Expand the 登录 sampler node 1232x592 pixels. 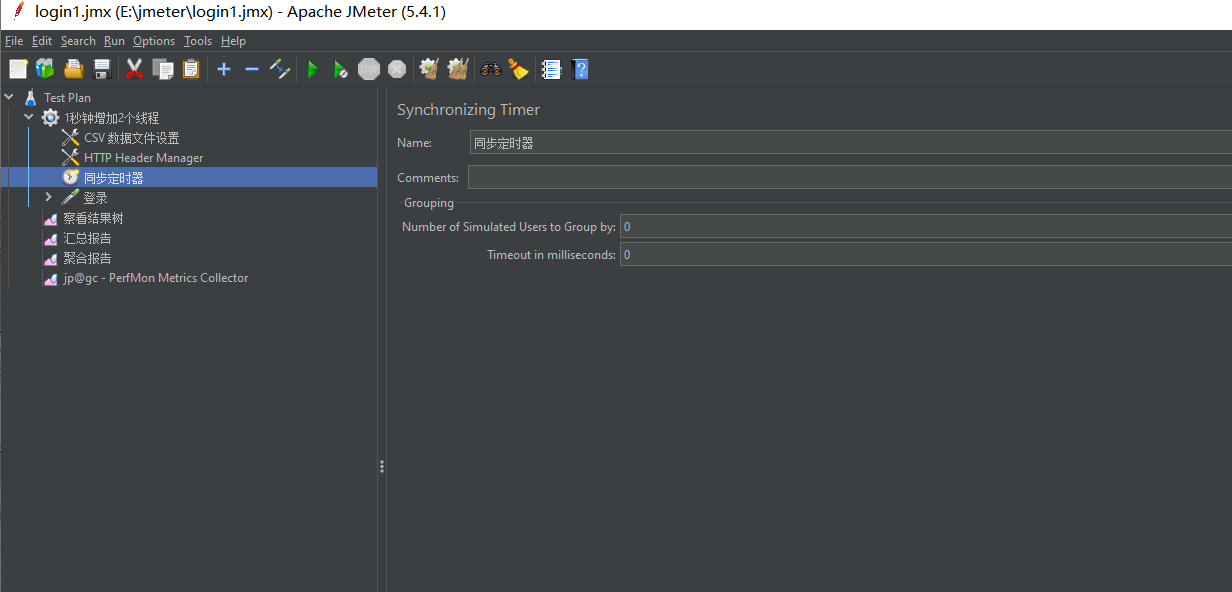pos(48,197)
